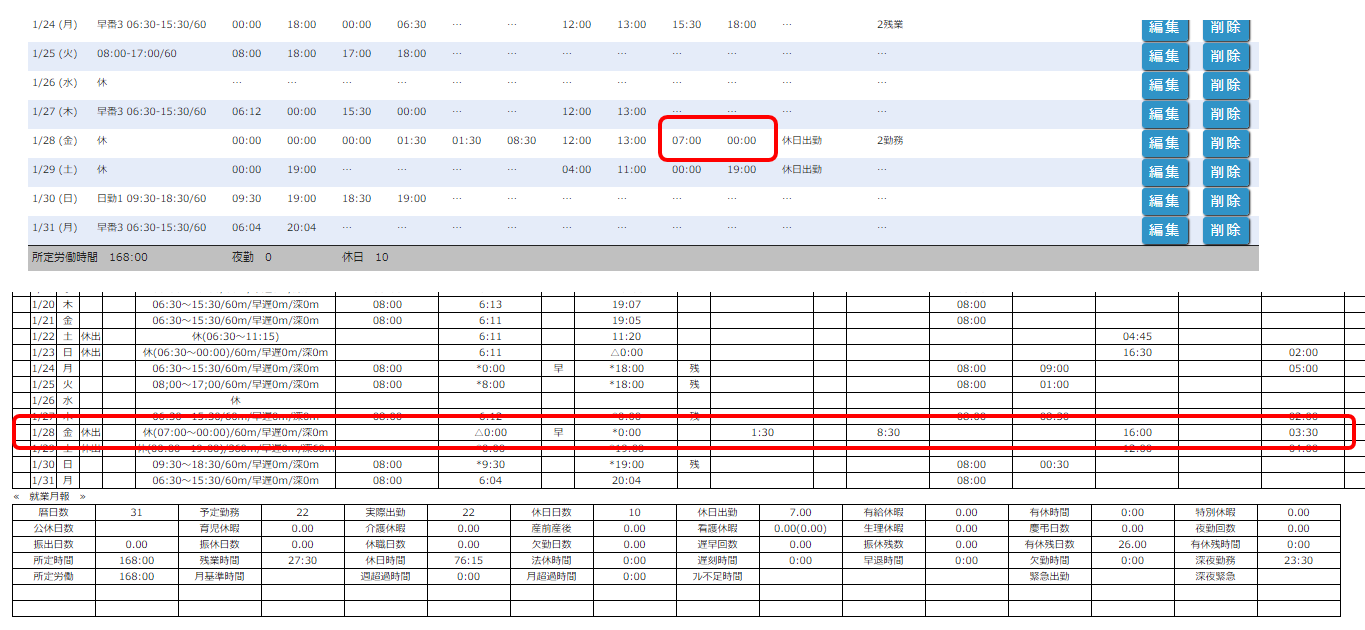The height and width of the screenshot is (630, 1365).
Task: Select the 07:00 time in red box
Action: (x=686, y=141)
